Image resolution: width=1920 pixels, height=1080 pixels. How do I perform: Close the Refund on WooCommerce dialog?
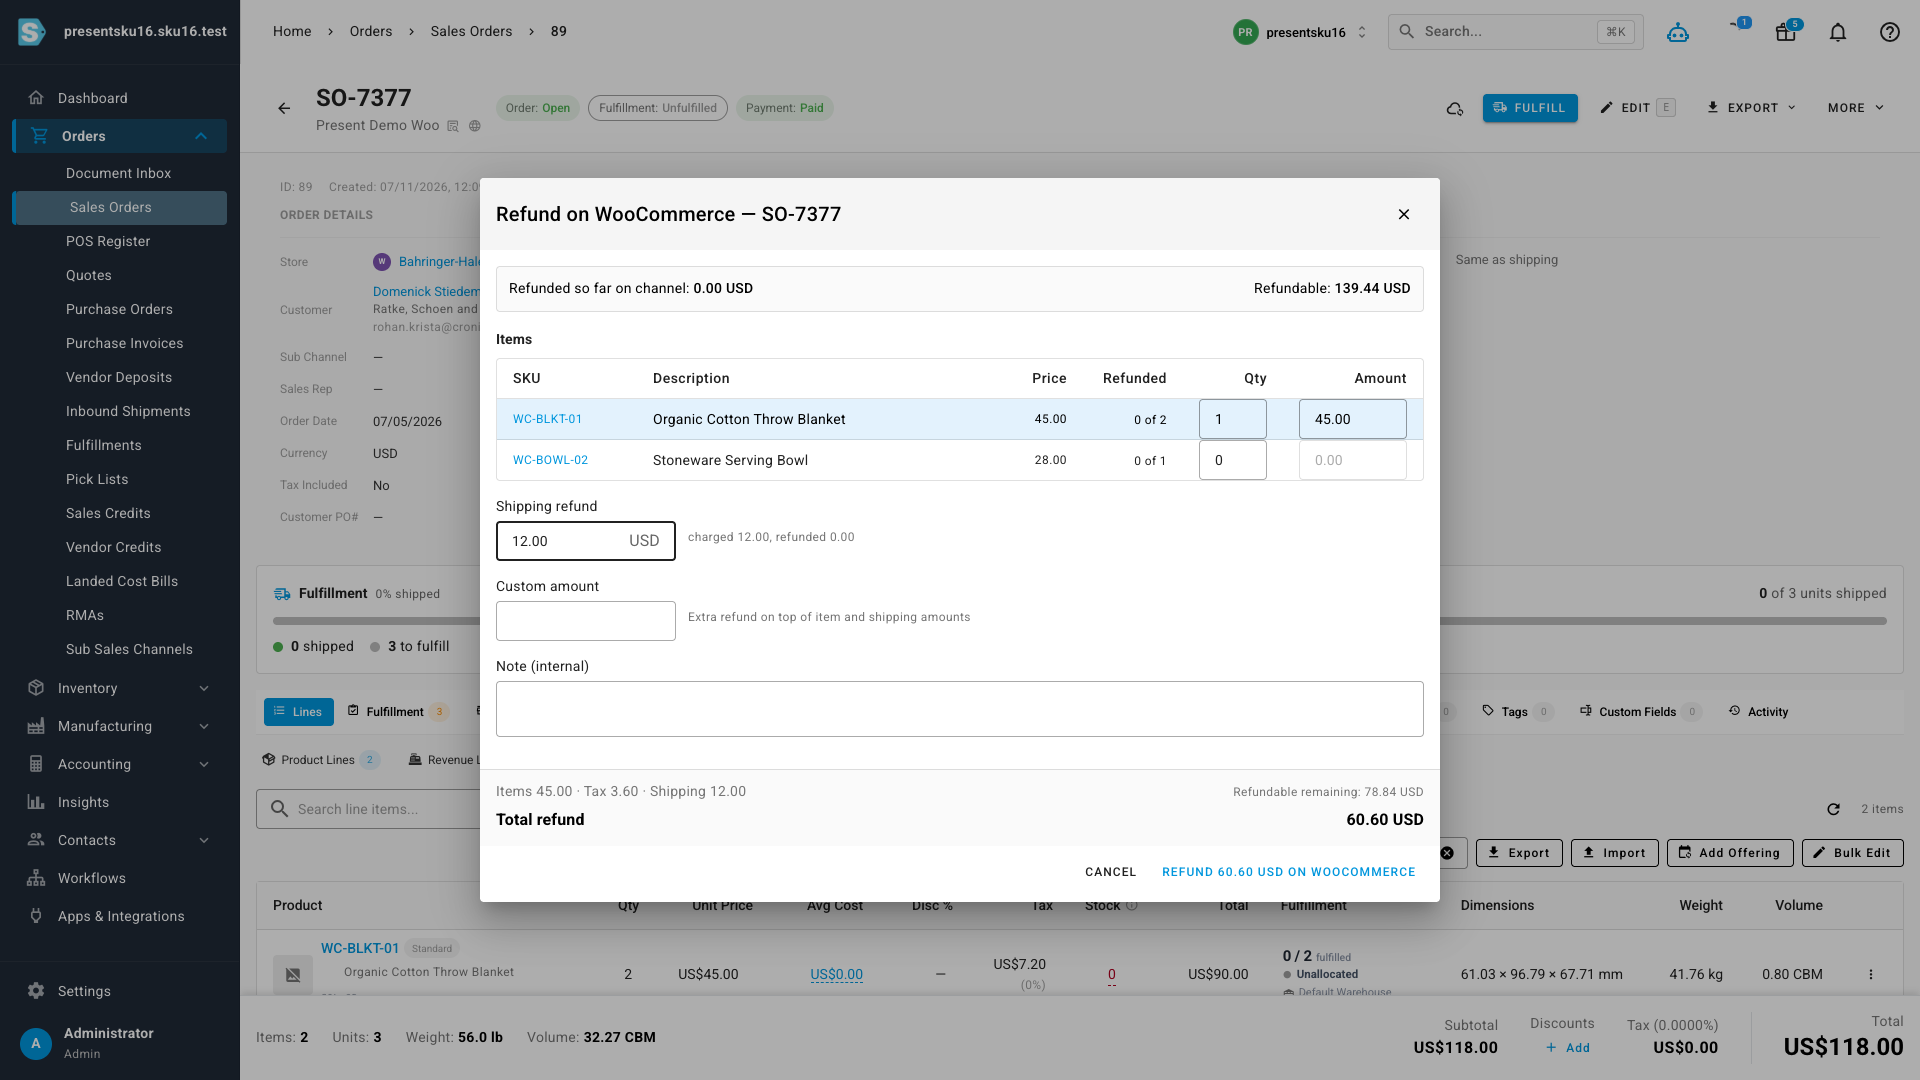[1404, 214]
